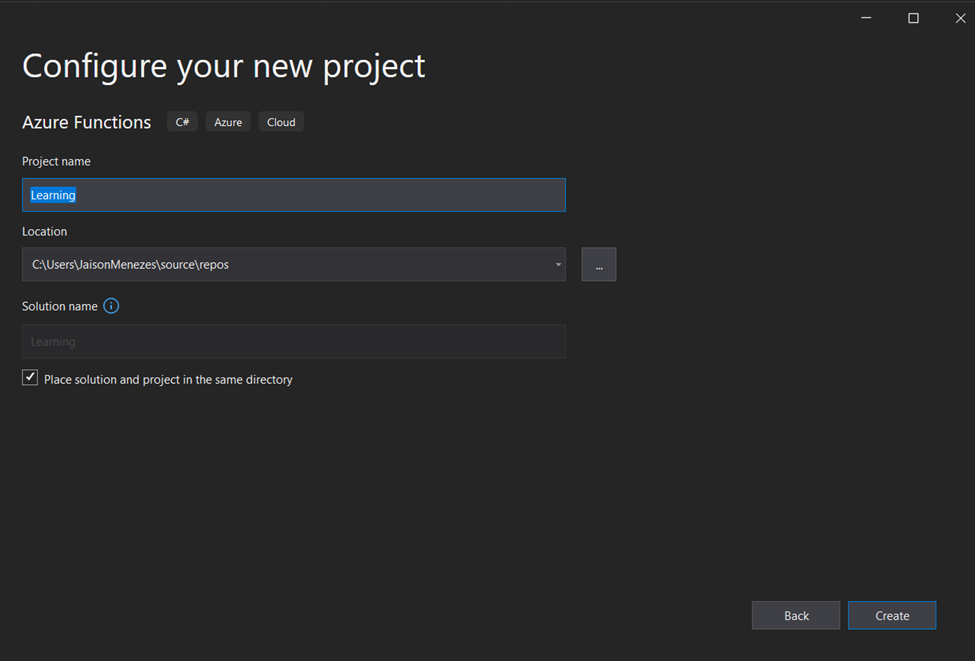Uncheck Place solution and project in same directory

click(x=30, y=378)
